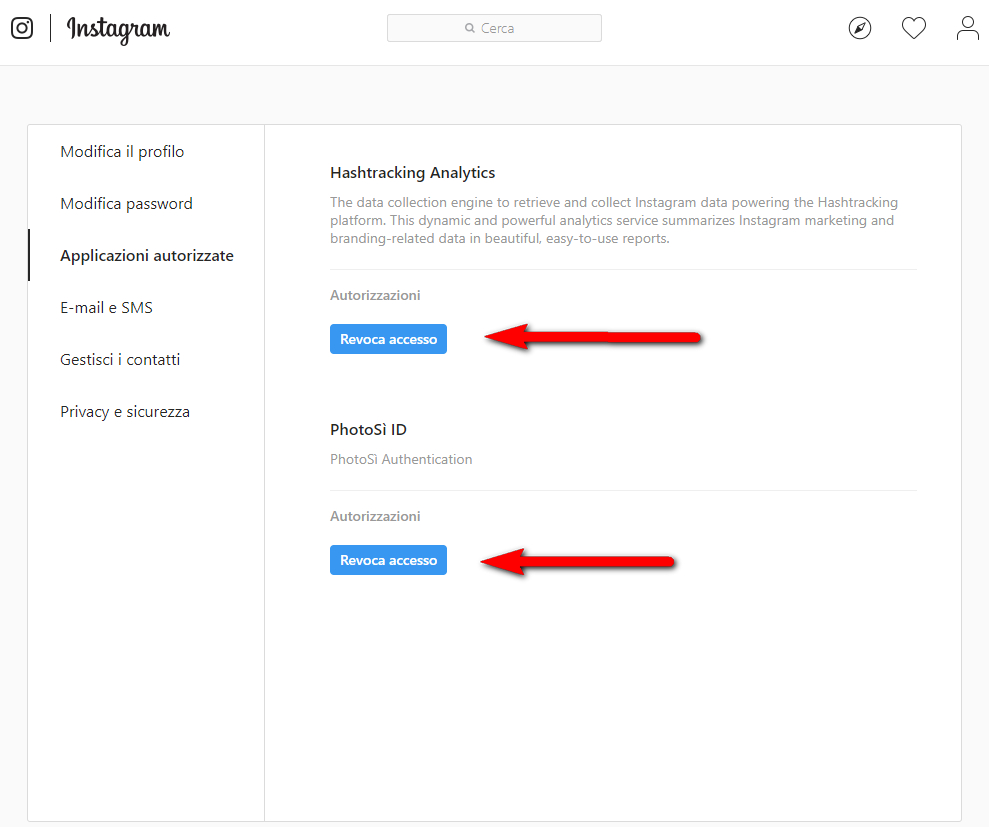This screenshot has width=989, height=827.
Task: Select Applicazioni autorizzate in the sidebar
Action: point(146,255)
